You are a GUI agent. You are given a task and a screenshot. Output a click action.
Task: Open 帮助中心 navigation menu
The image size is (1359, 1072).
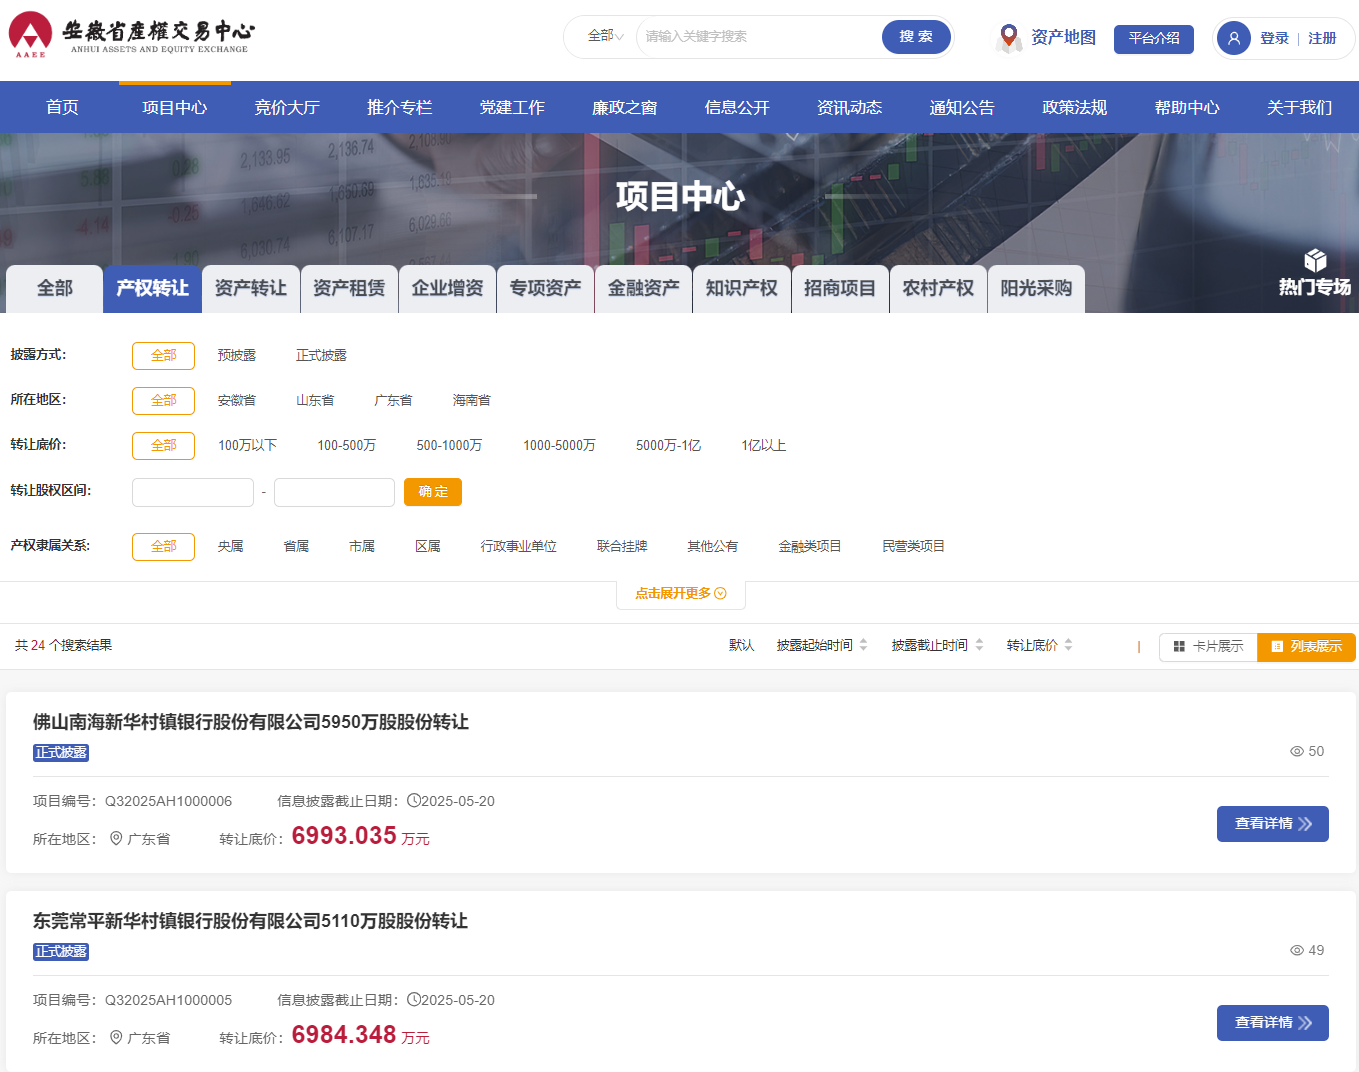coord(1187,107)
